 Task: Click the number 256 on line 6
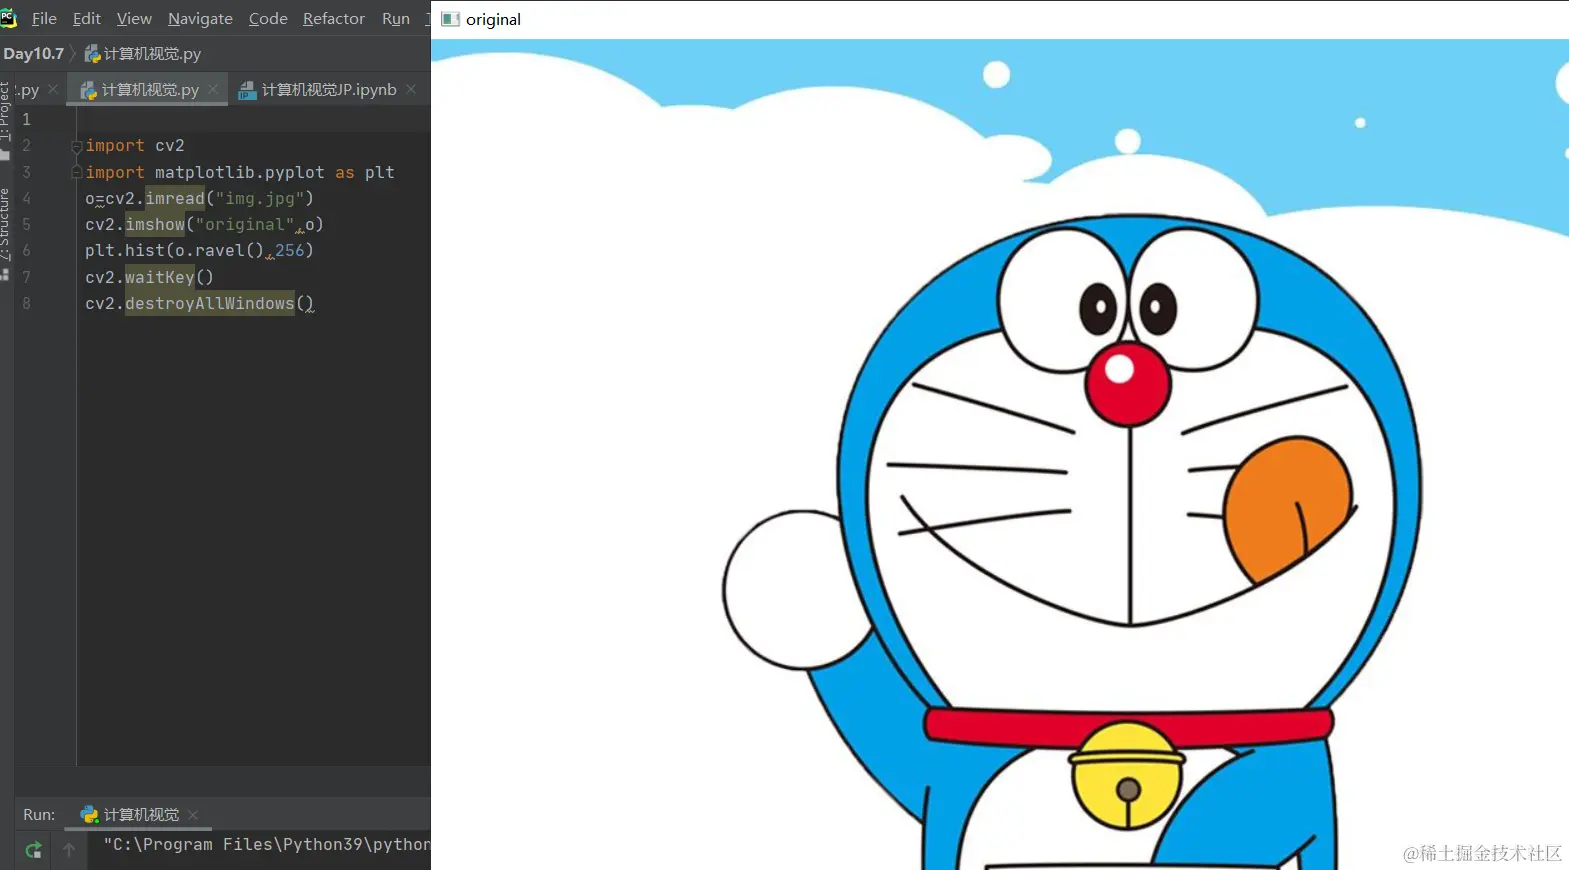tap(290, 251)
